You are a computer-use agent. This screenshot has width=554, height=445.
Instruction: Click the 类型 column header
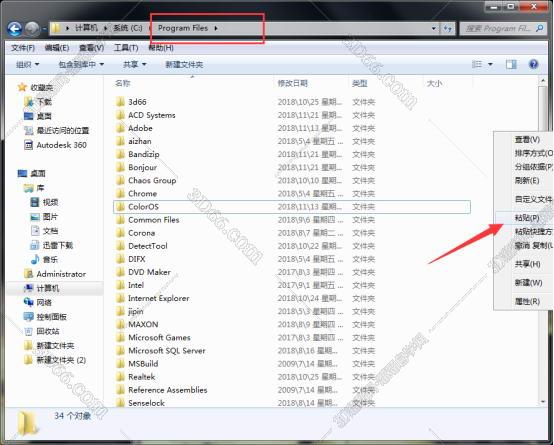(x=360, y=83)
